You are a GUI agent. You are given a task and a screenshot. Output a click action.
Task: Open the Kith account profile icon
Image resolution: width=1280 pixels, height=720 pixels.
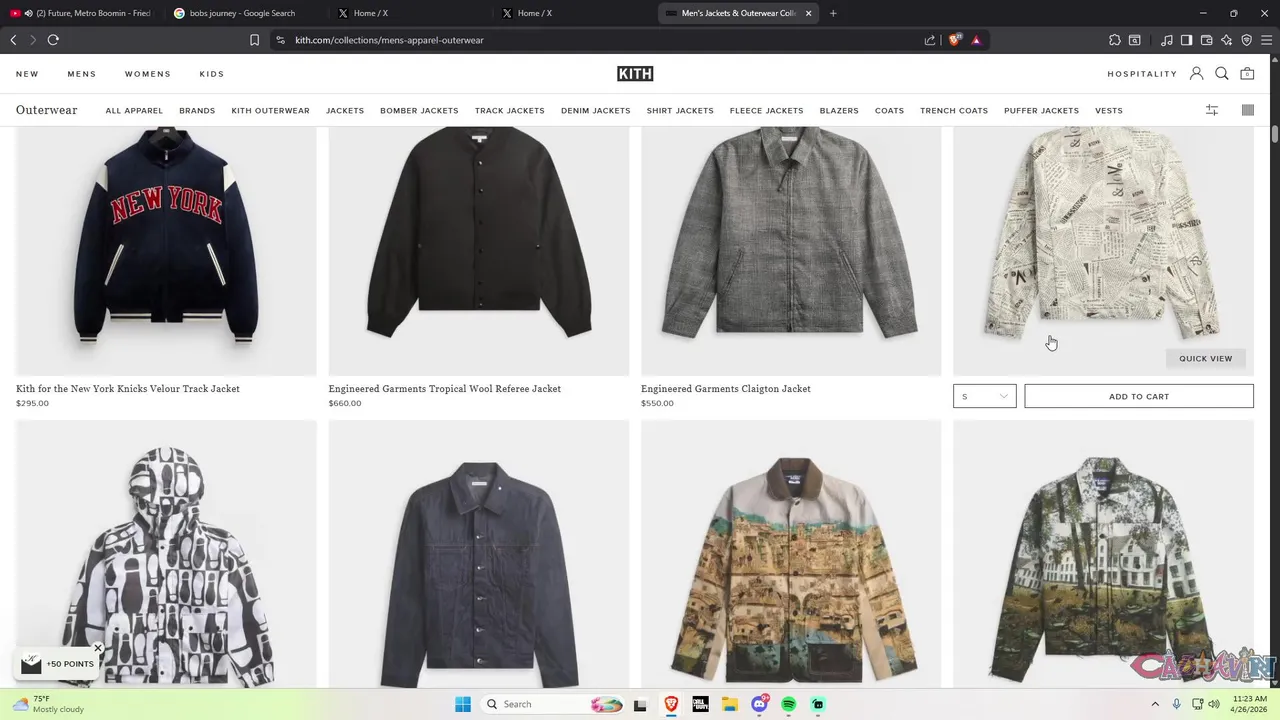1196,74
